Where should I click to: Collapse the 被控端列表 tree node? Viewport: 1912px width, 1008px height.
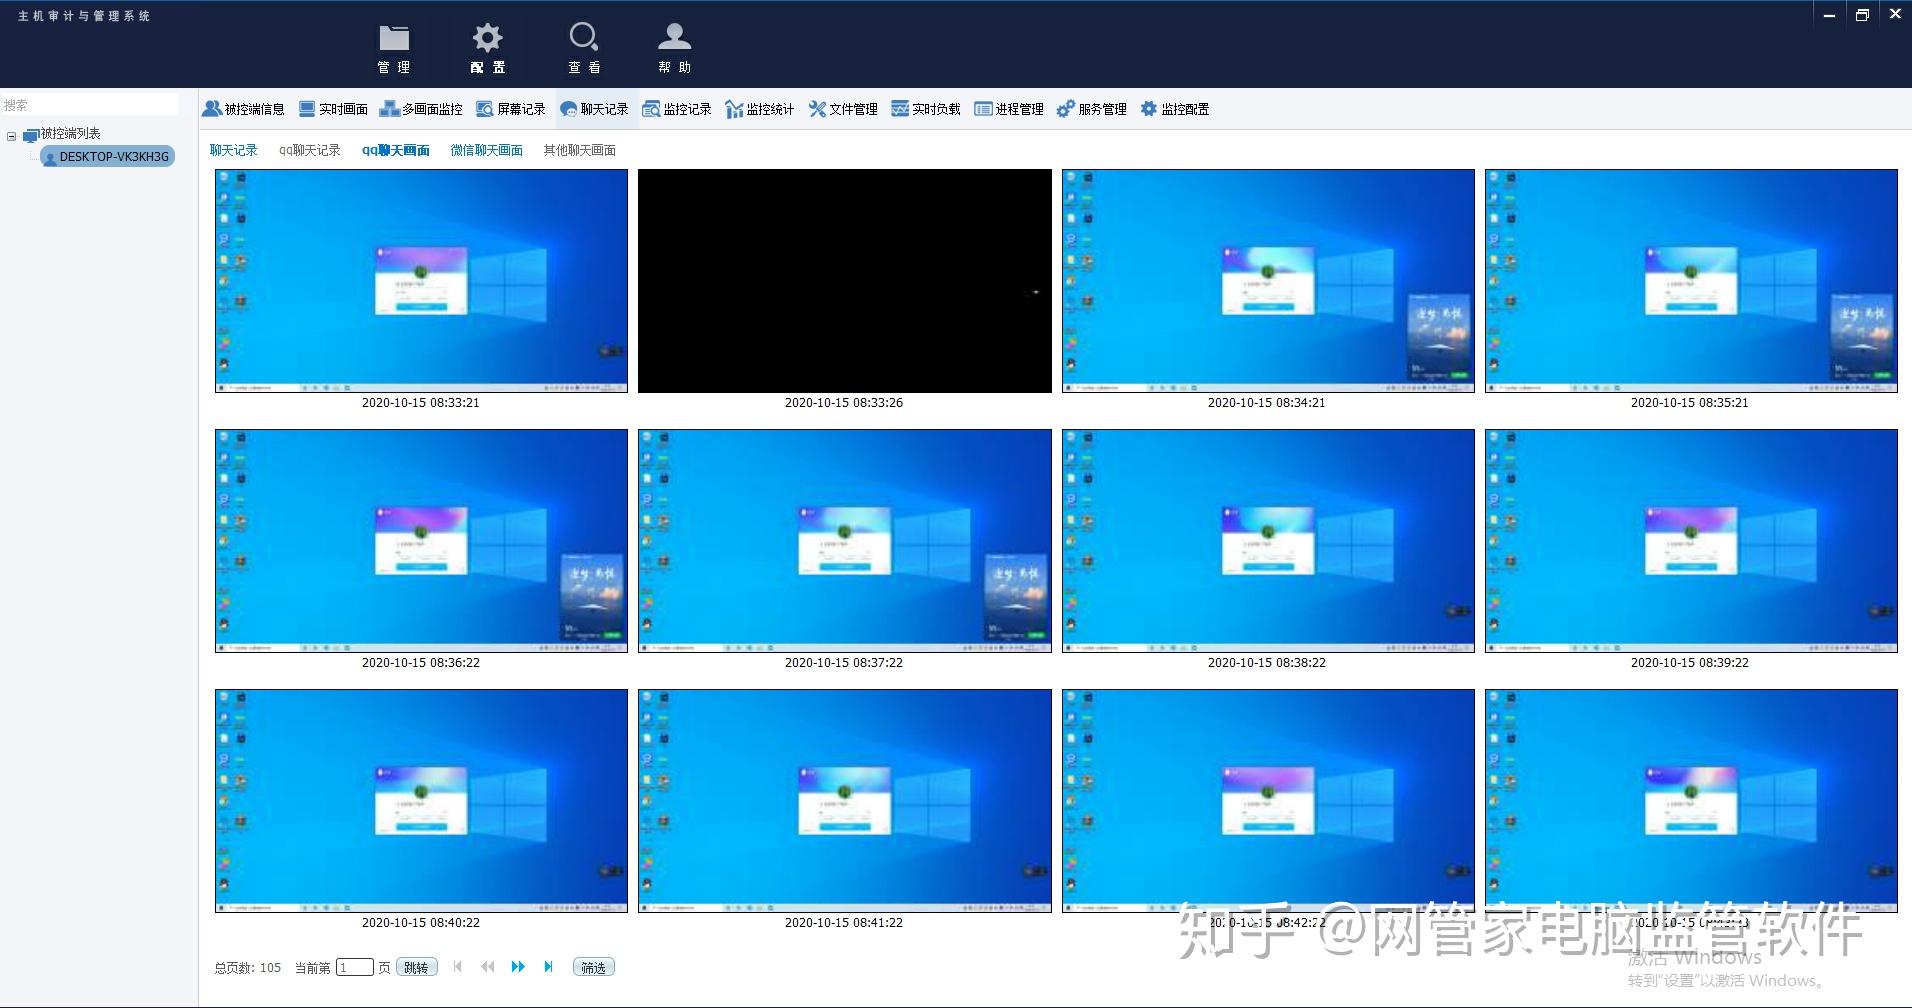[12, 135]
